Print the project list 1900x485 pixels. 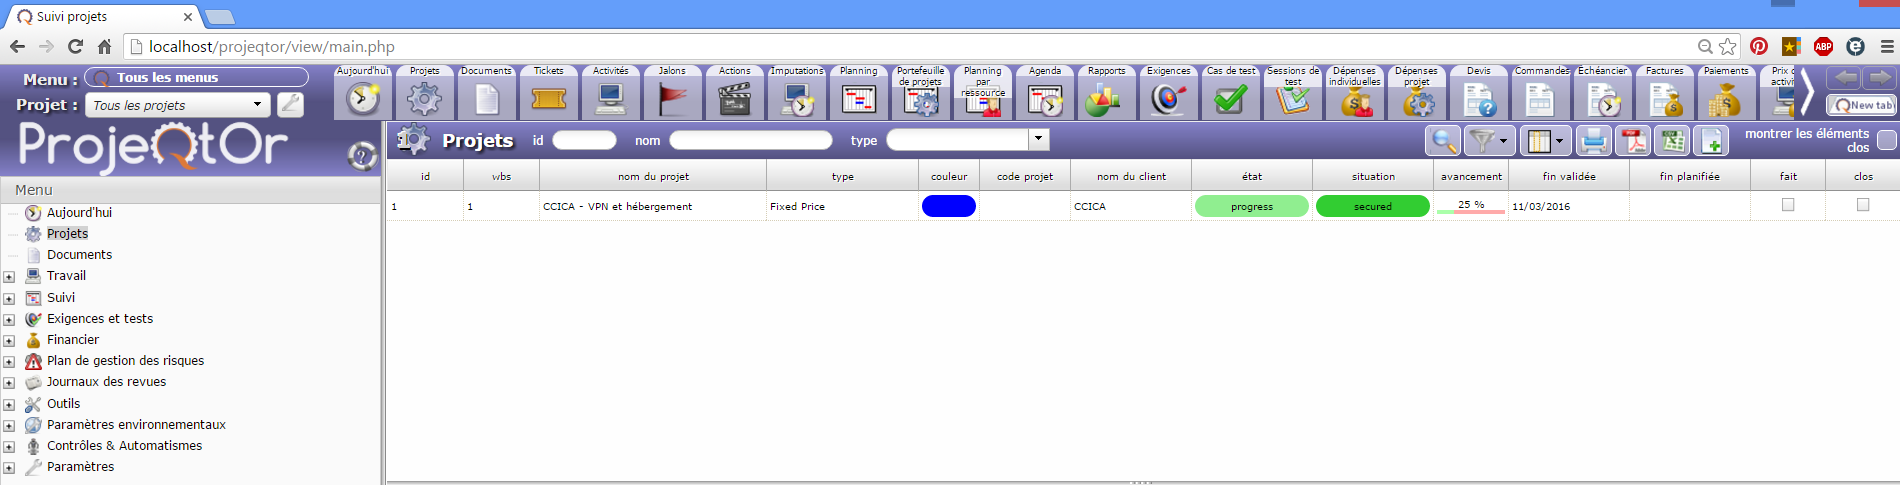pyautogui.click(x=1594, y=141)
